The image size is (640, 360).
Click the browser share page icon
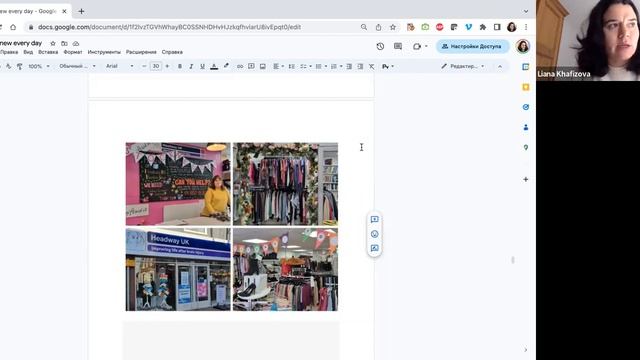coord(378,27)
